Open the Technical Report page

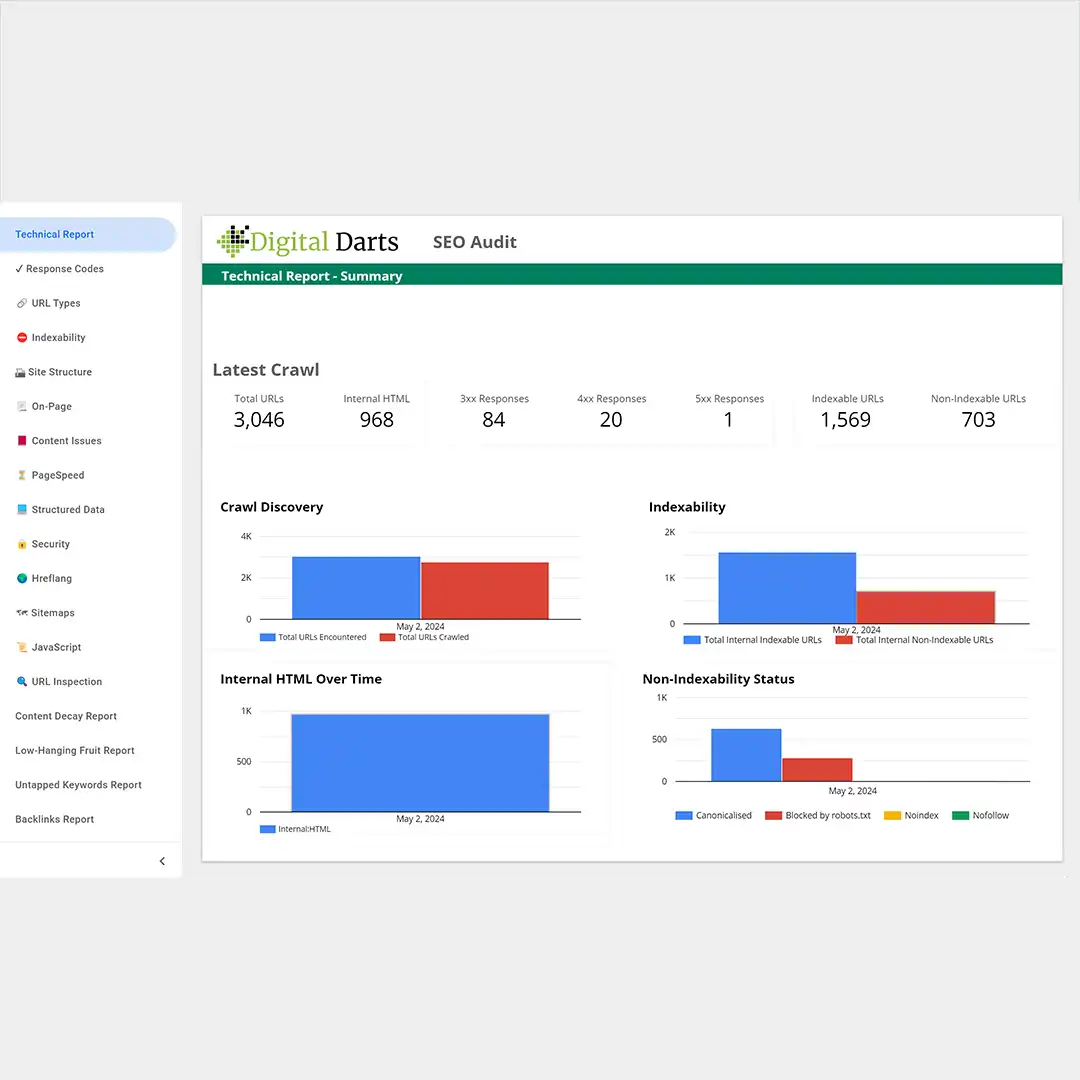pyautogui.click(x=55, y=234)
